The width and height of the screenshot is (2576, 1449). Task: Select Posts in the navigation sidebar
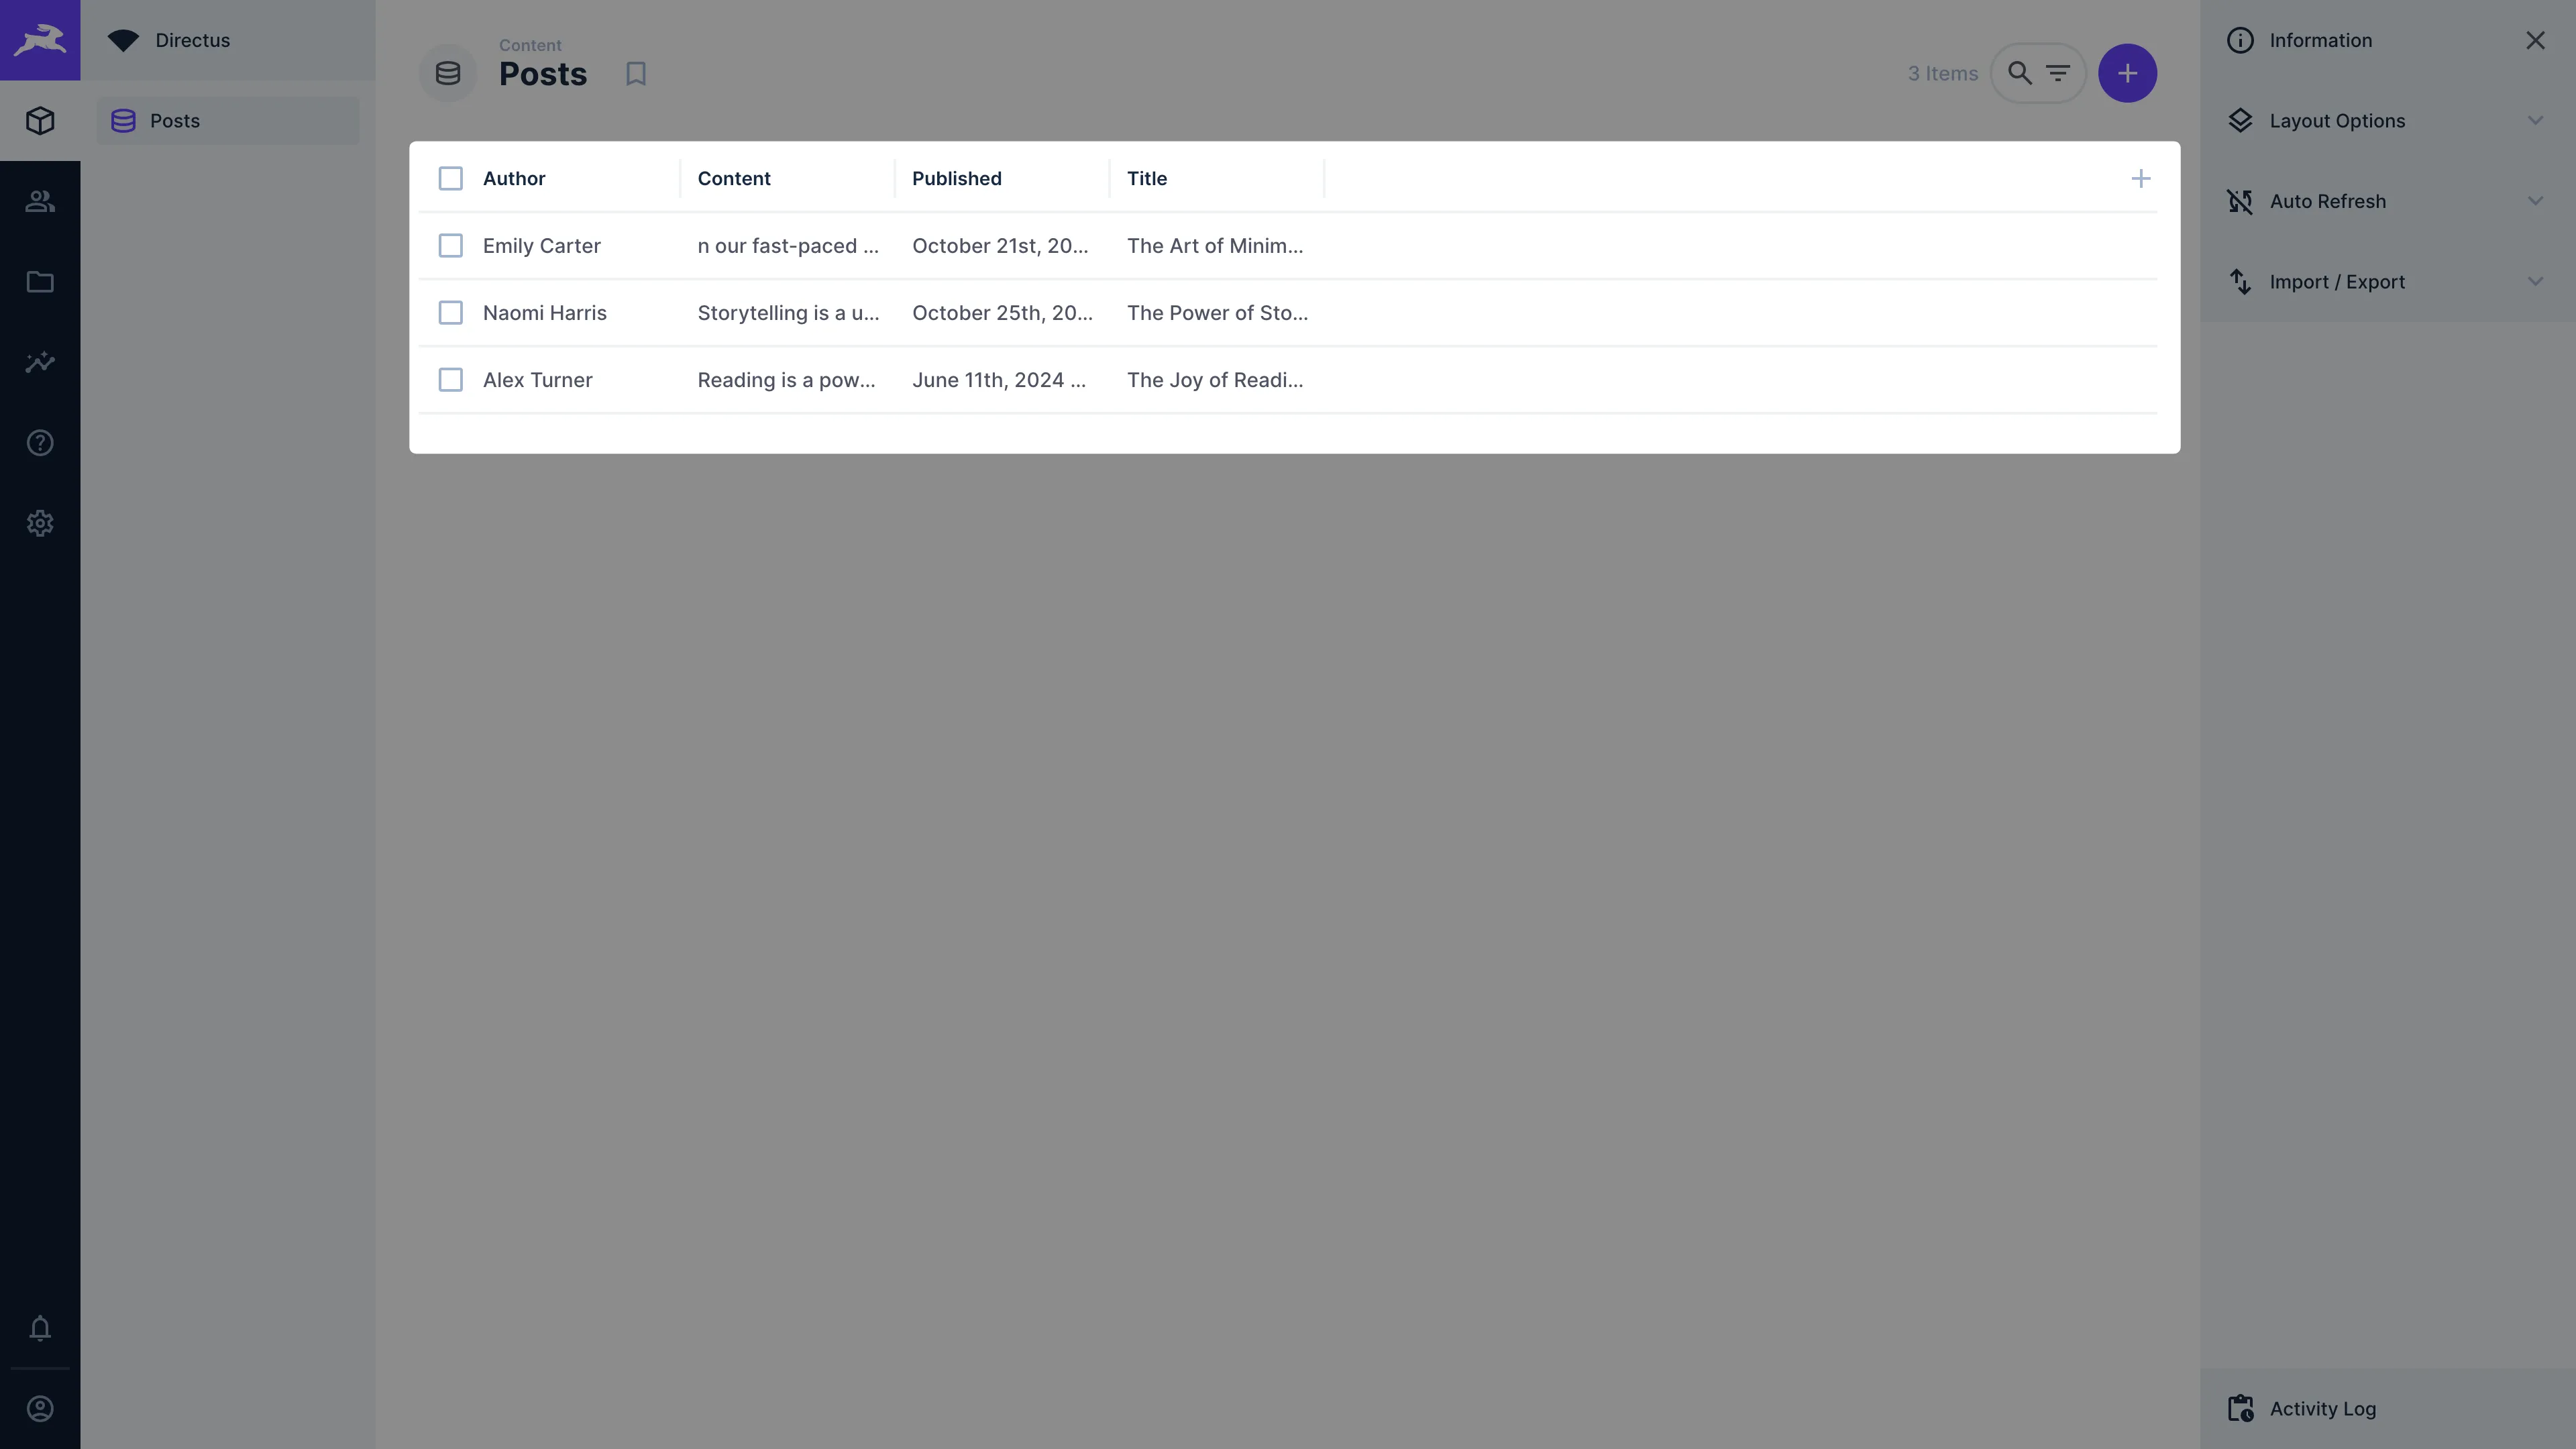tap(175, 120)
